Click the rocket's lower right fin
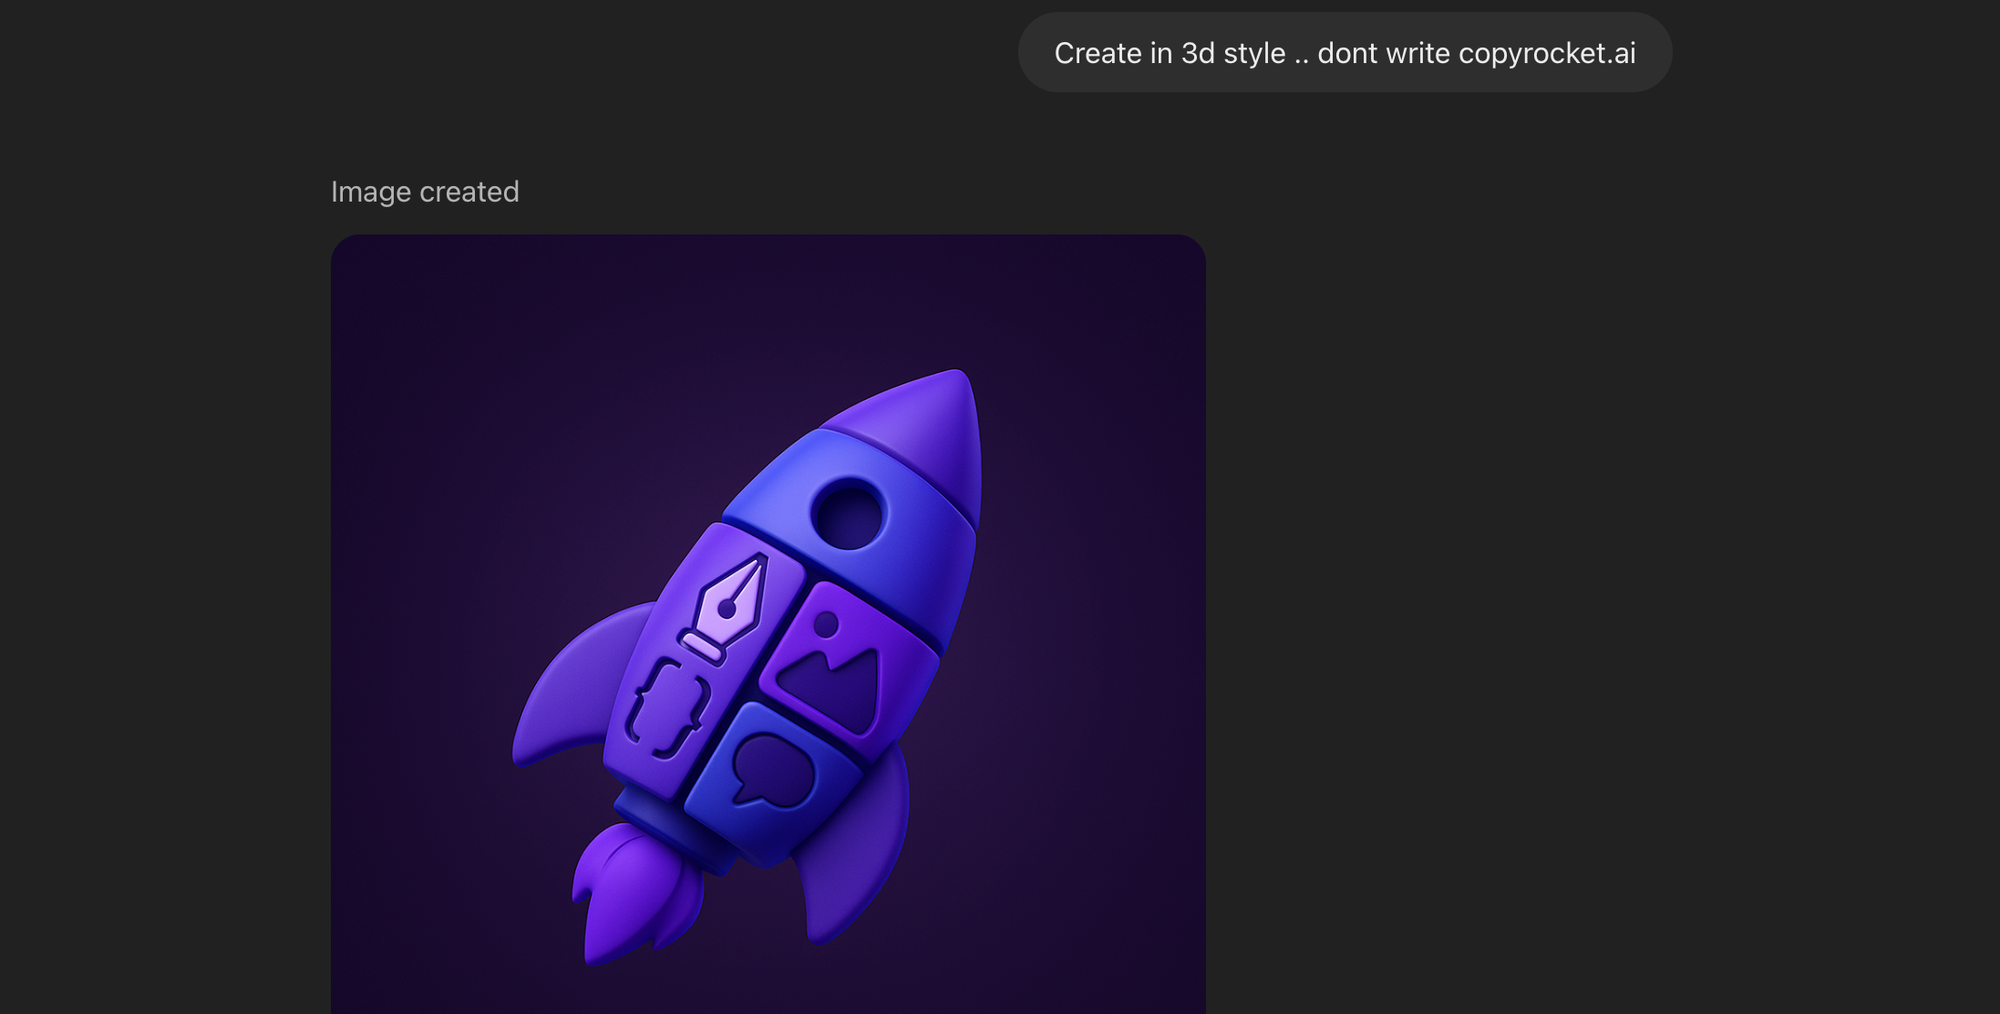This screenshot has width=2000, height=1014. (858, 850)
